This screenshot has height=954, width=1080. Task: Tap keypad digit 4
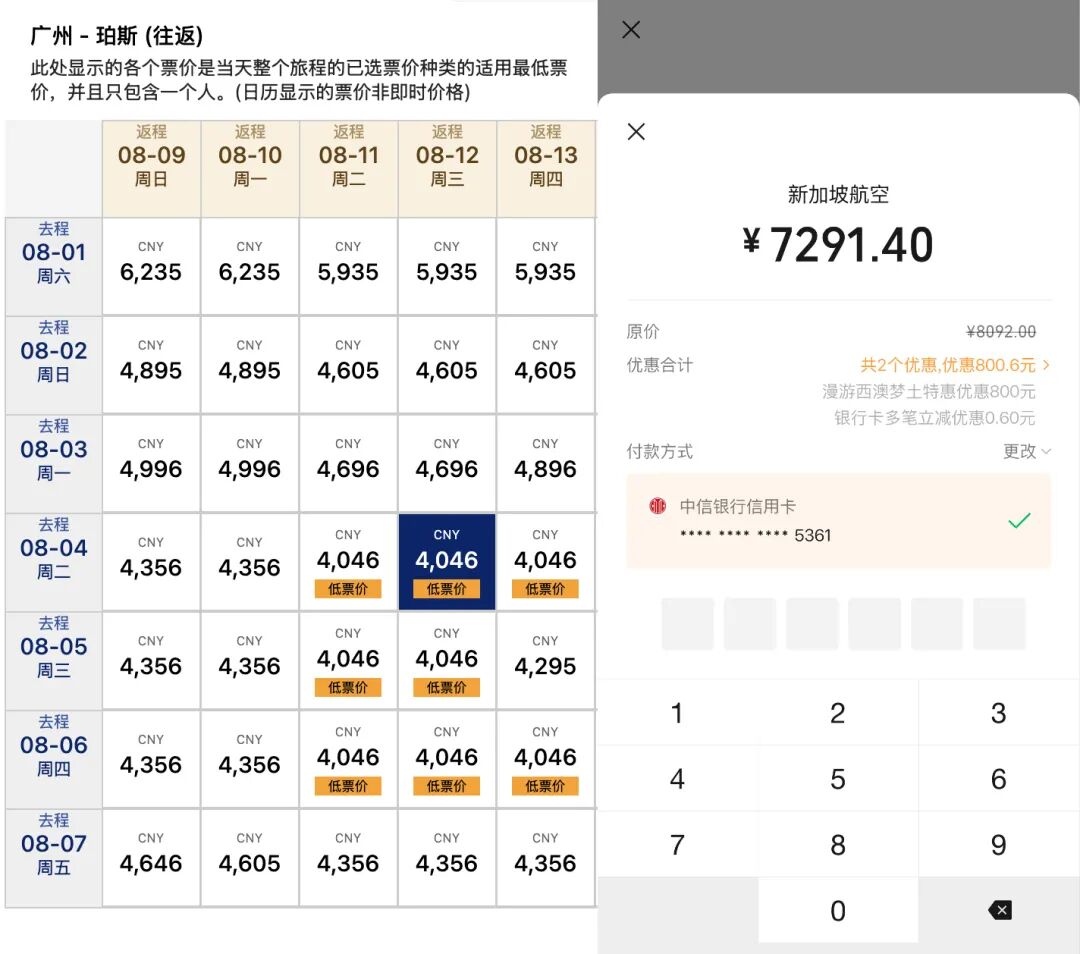pos(677,779)
